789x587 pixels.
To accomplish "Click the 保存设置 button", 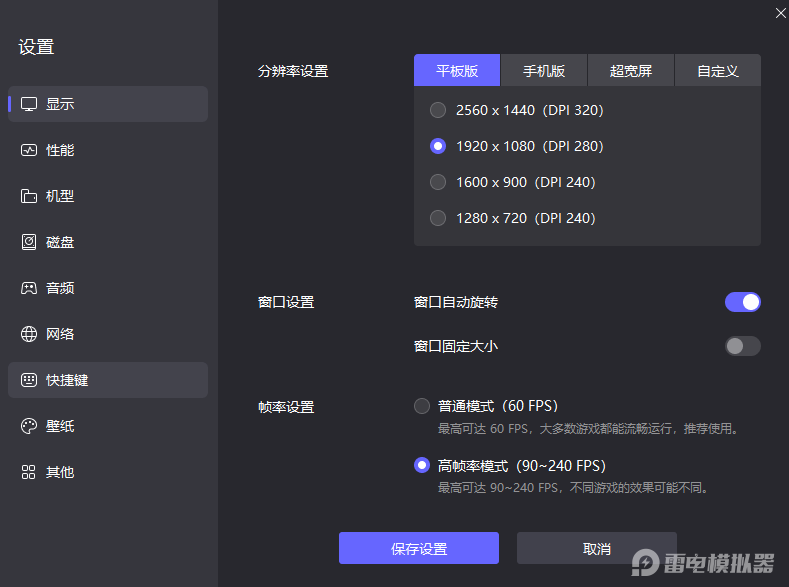I will [x=419, y=548].
